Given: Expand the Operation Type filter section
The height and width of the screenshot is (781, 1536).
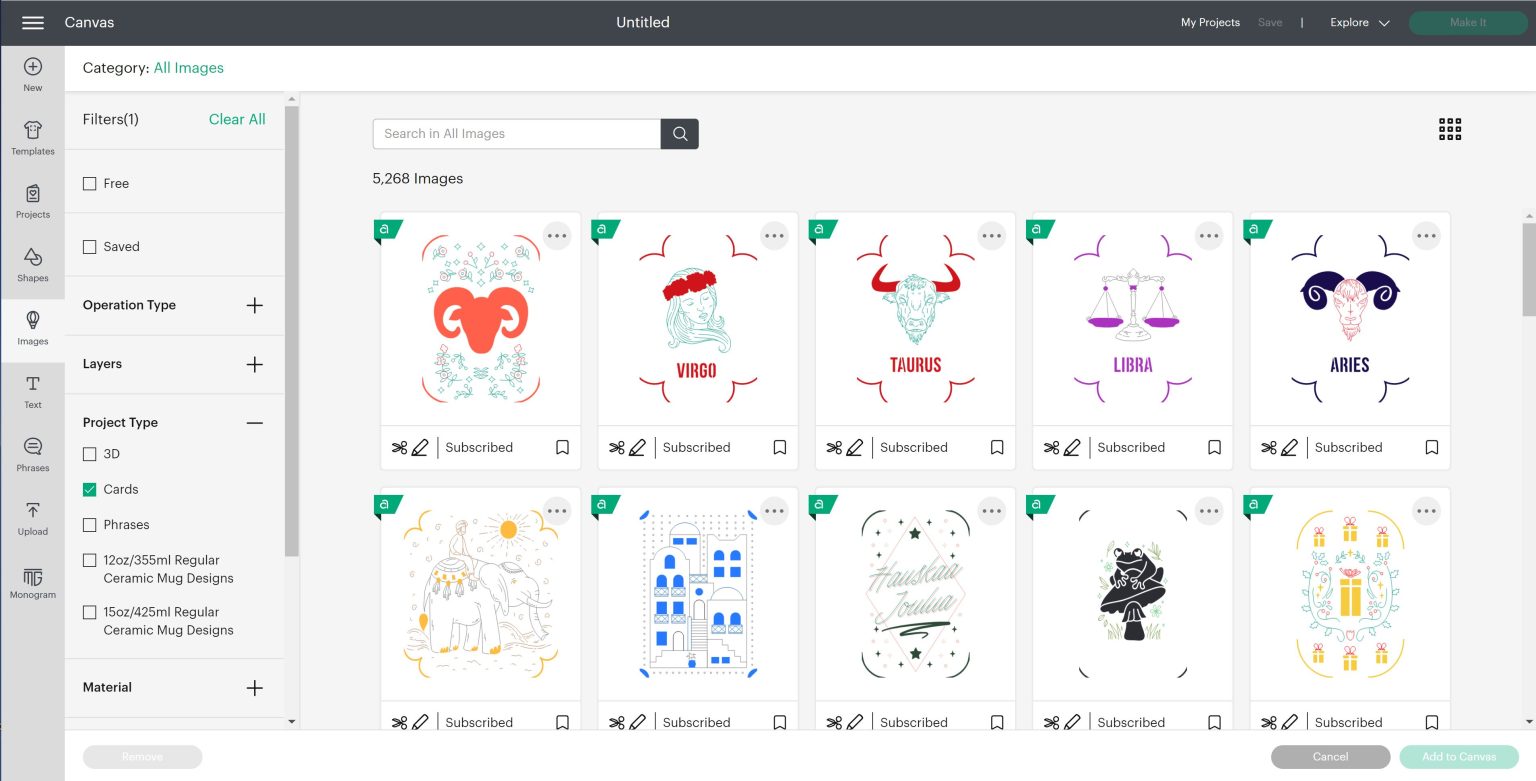Looking at the screenshot, I should click(x=254, y=305).
